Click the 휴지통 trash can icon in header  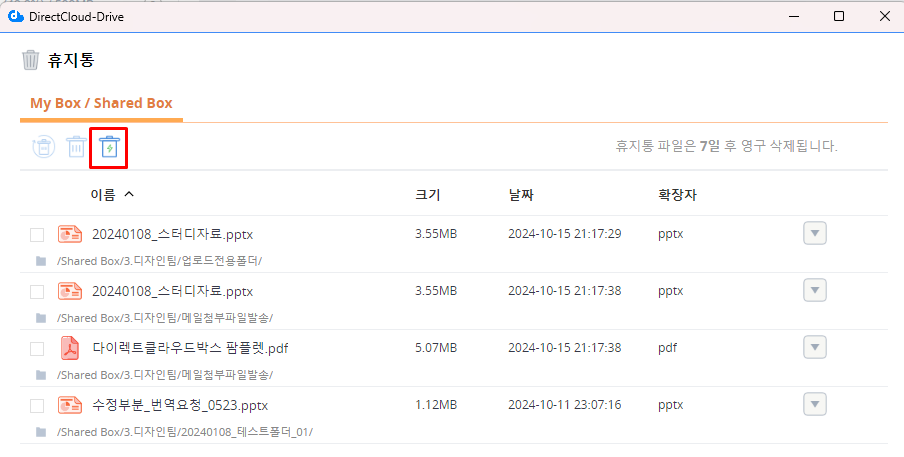[x=31, y=60]
